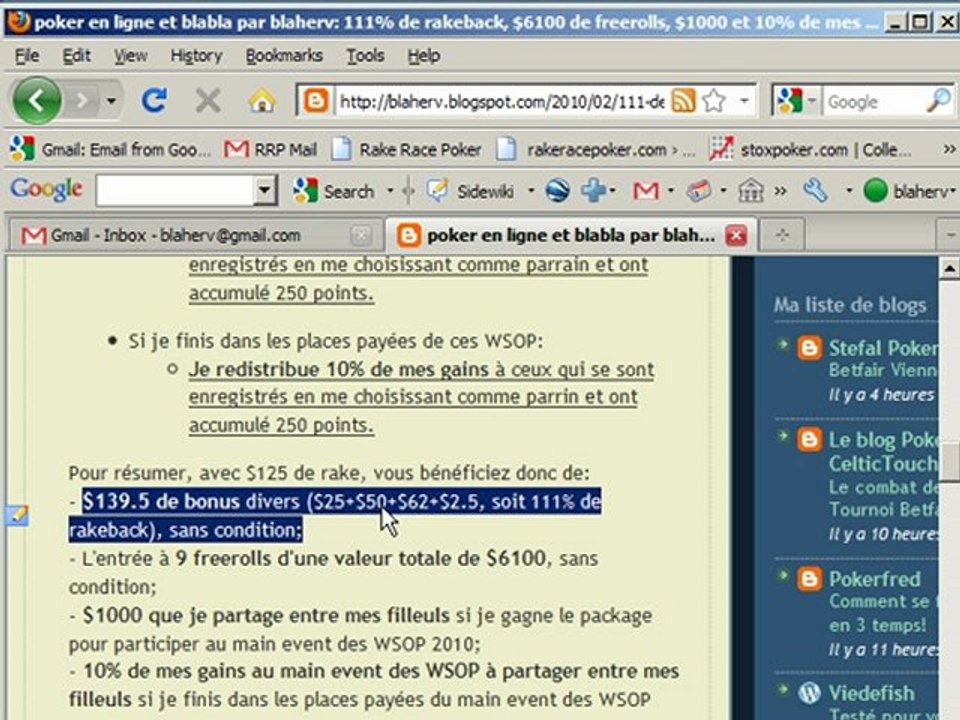Open the Help menu
This screenshot has height=720, width=960.
[x=424, y=56]
